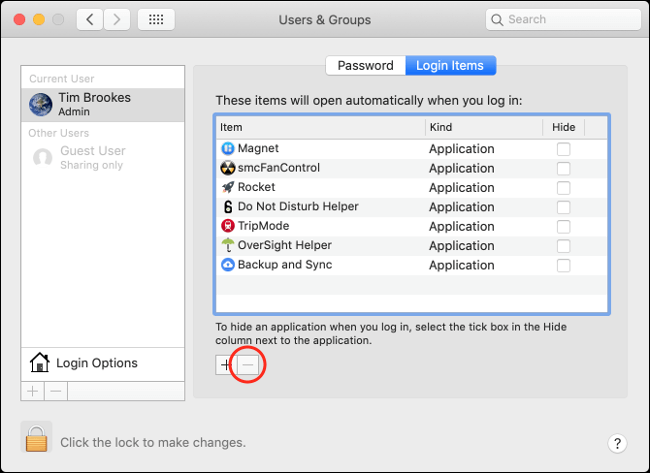Screen dimensions: 650x473
Task: Add a login item with plus button
Action: 226,365
